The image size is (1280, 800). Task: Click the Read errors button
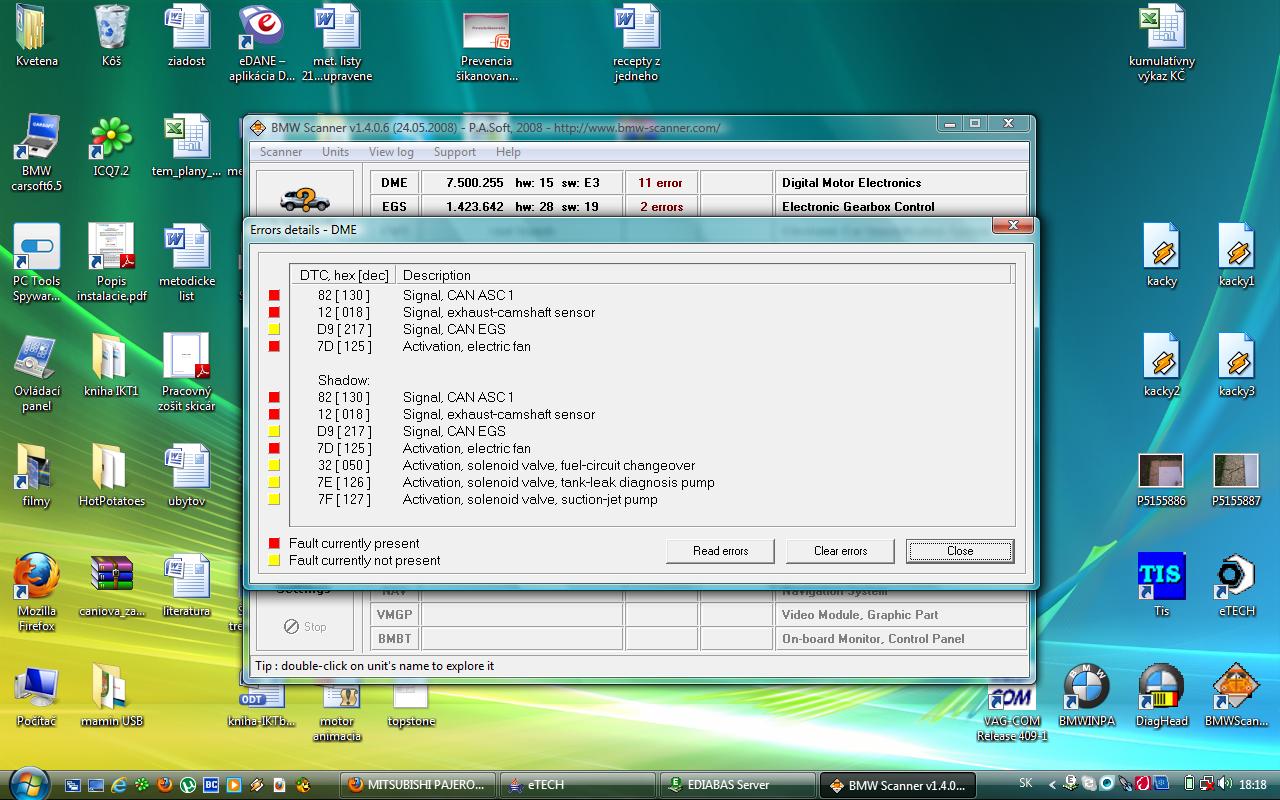720,551
